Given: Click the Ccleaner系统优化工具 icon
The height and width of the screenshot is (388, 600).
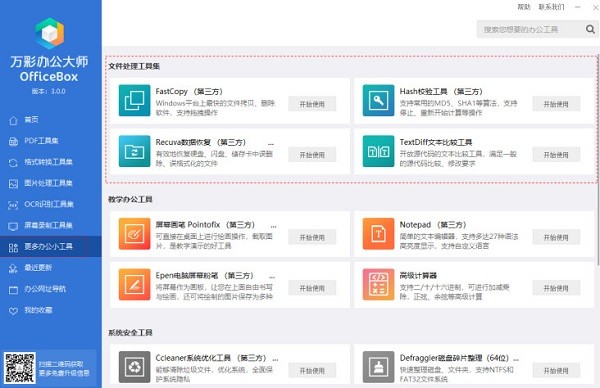Looking at the screenshot, I should [134, 367].
